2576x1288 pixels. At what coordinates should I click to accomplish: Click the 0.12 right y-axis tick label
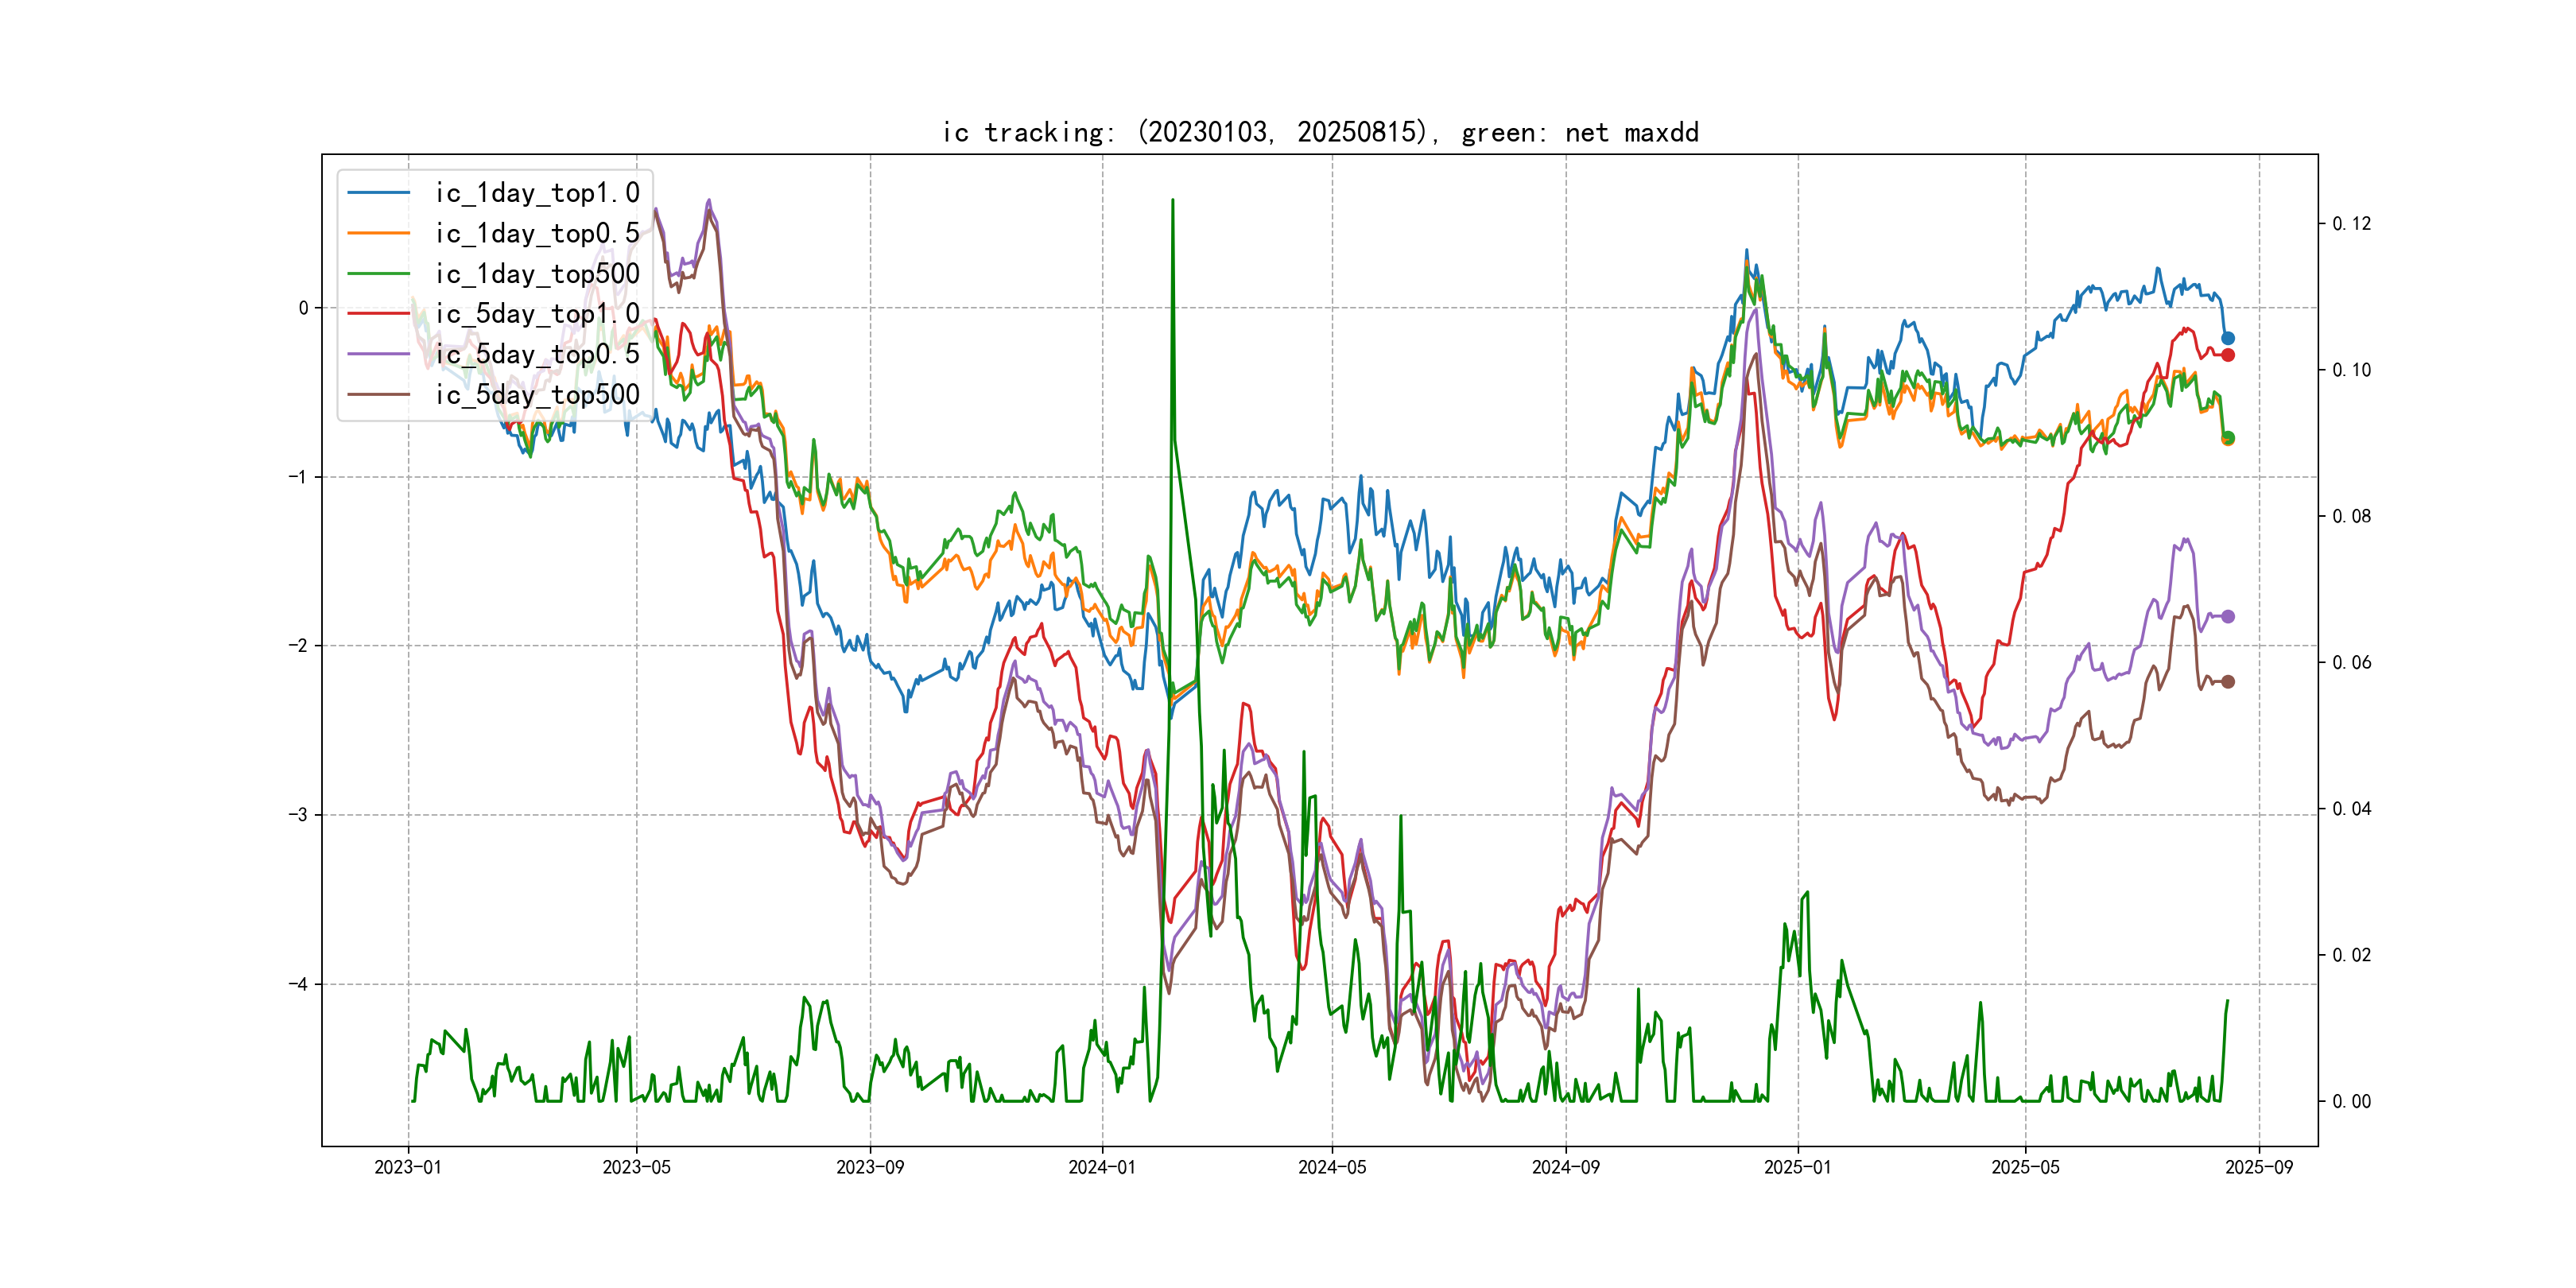[2351, 223]
